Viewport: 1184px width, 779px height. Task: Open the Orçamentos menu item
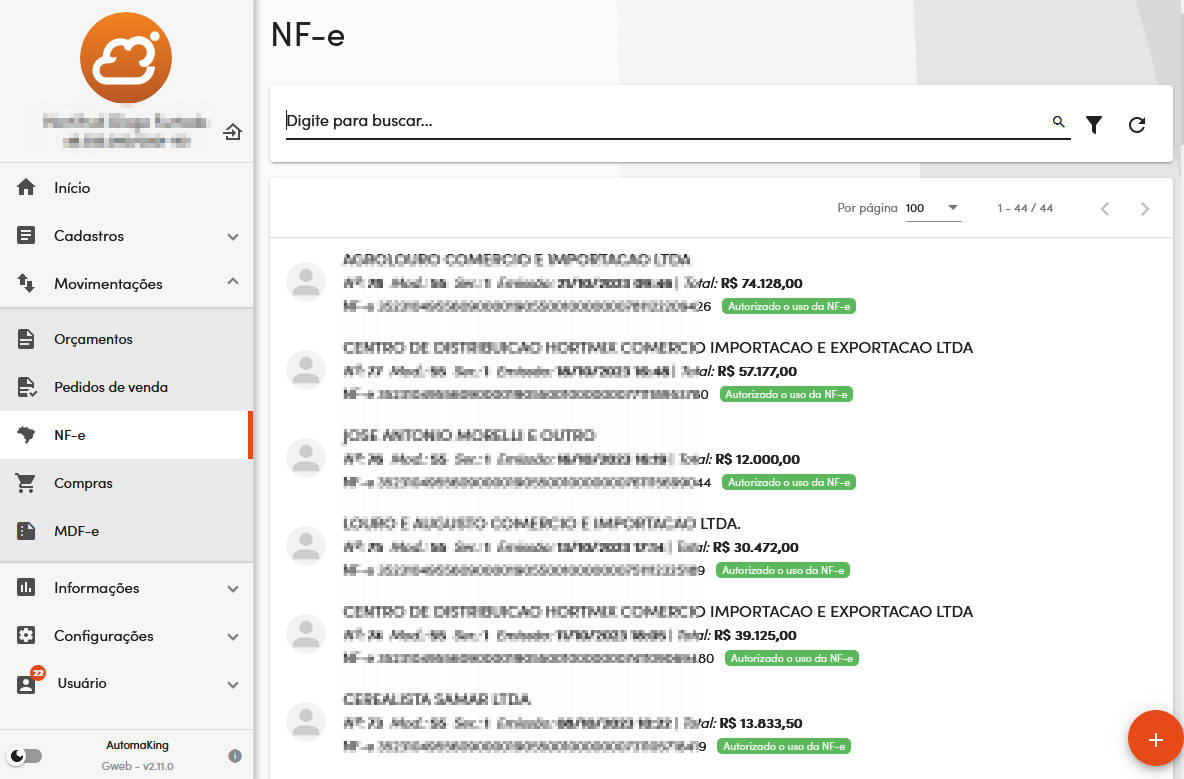pyautogui.click(x=93, y=339)
